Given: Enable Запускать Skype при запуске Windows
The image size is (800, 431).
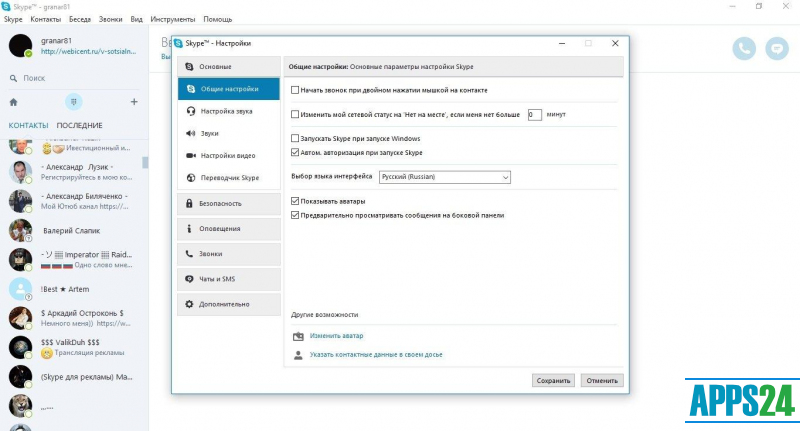Looking at the screenshot, I should (294, 138).
